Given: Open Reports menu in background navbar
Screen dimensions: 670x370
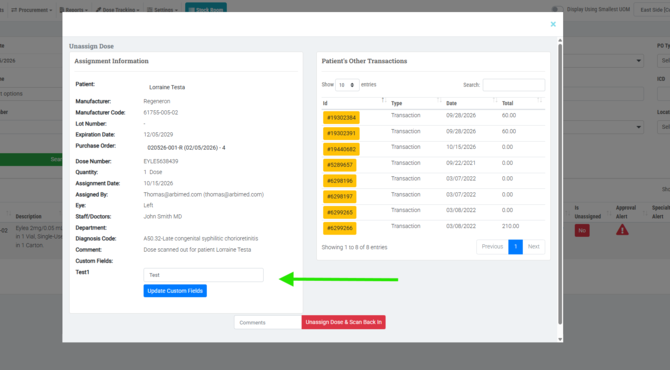Looking at the screenshot, I should pyautogui.click(x=74, y=9).
